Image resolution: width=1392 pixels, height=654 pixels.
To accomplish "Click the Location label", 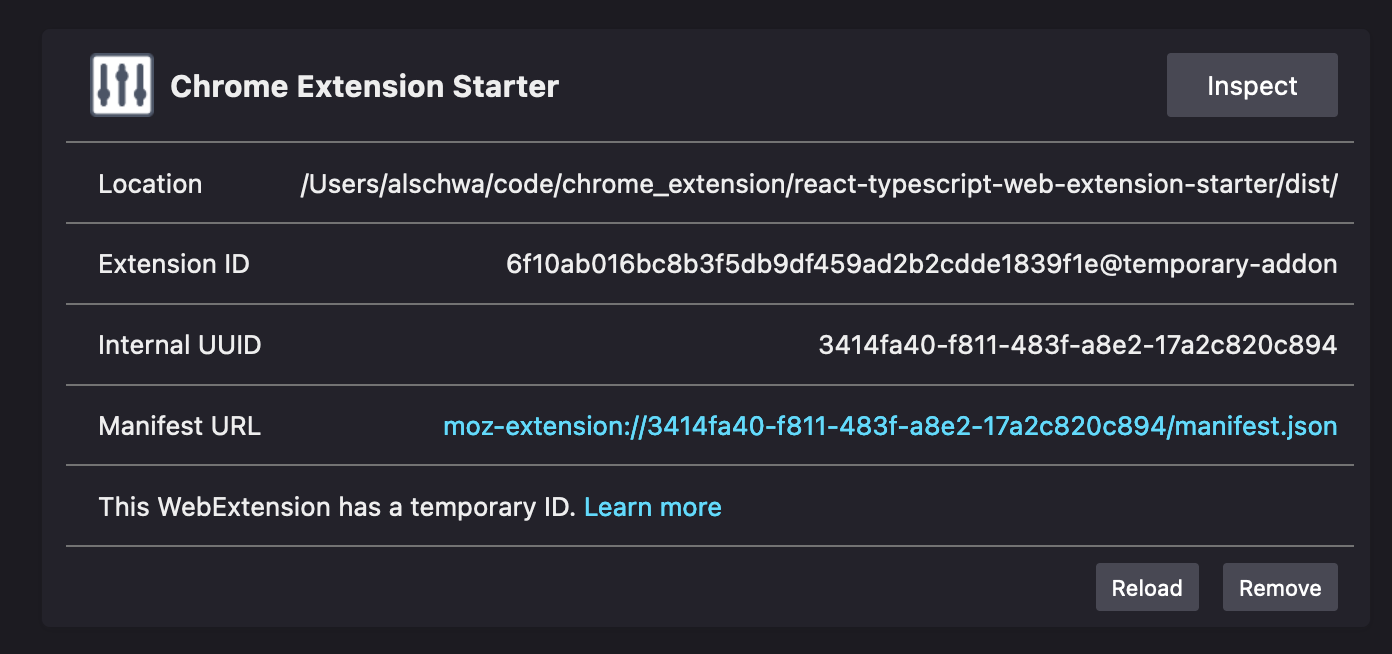I will 150,184.
